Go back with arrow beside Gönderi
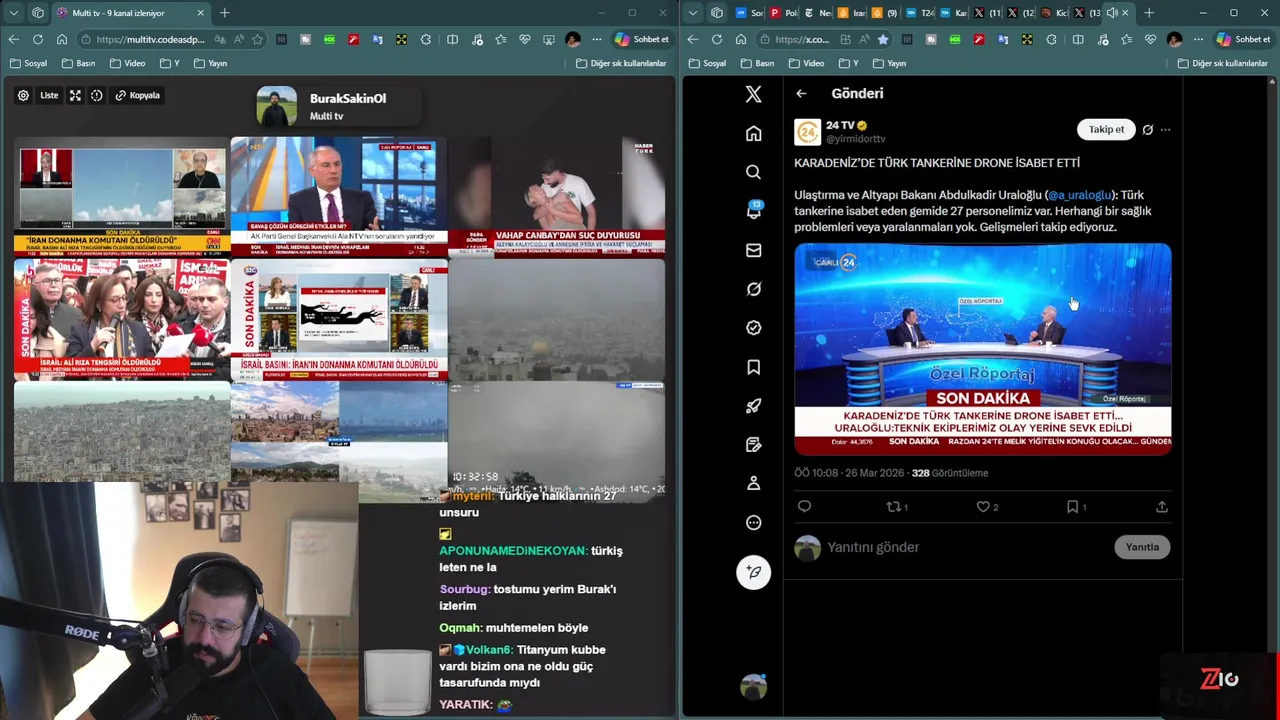 coord(801,94)
